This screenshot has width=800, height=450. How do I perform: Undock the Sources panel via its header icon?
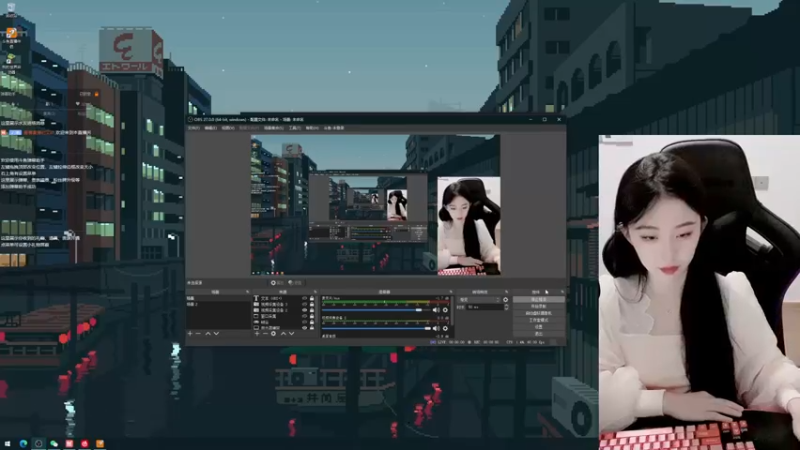coord(315,292)
